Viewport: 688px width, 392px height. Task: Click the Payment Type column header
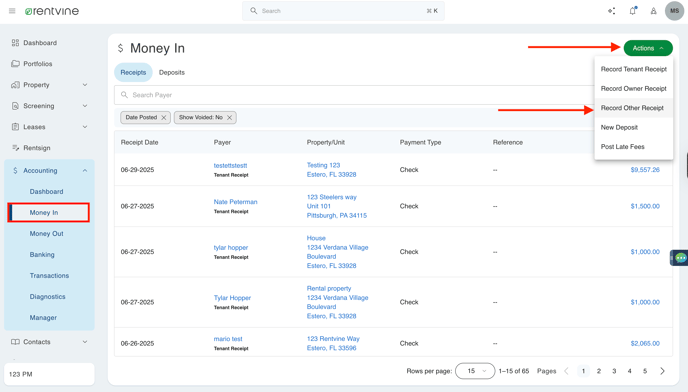420,142
